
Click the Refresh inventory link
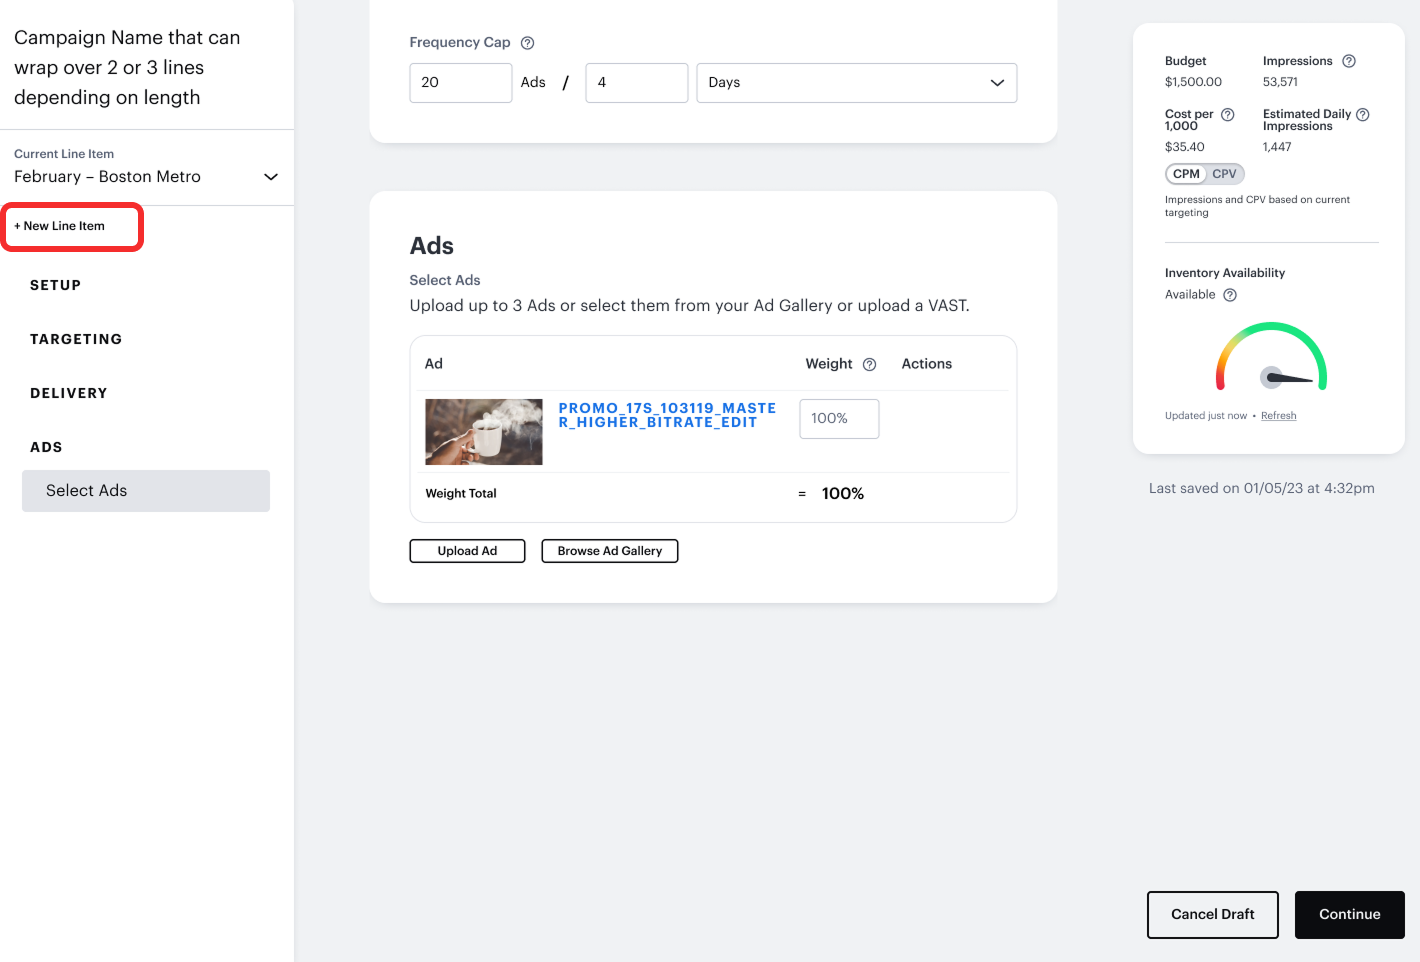pyautogui.click(x=1278, y=416)
